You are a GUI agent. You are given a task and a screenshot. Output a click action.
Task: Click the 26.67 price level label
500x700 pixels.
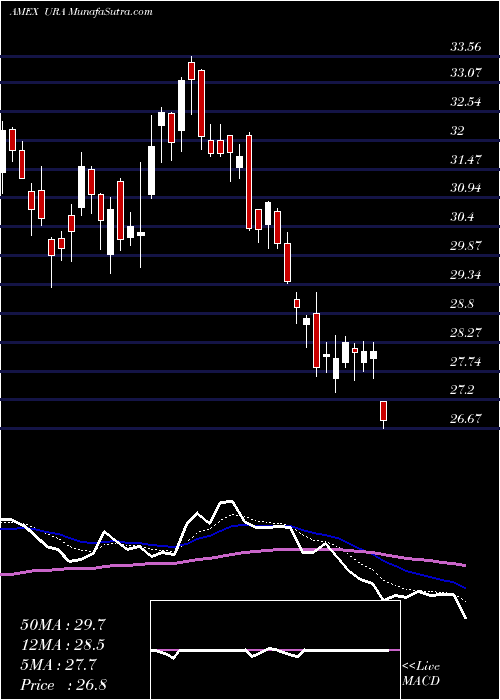pos(466,419)
